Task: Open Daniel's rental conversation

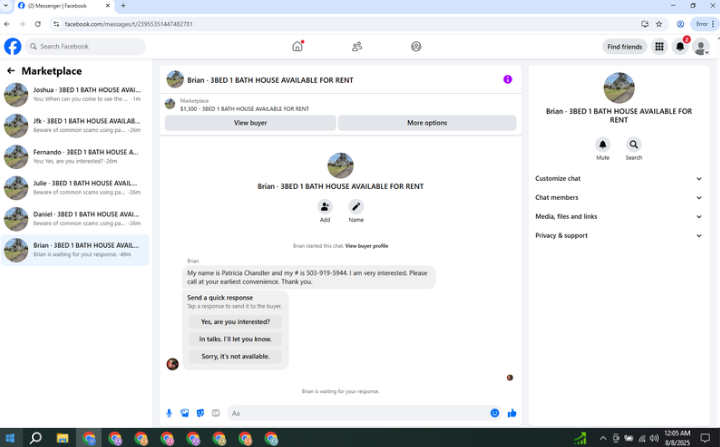Action: [75, 219]
